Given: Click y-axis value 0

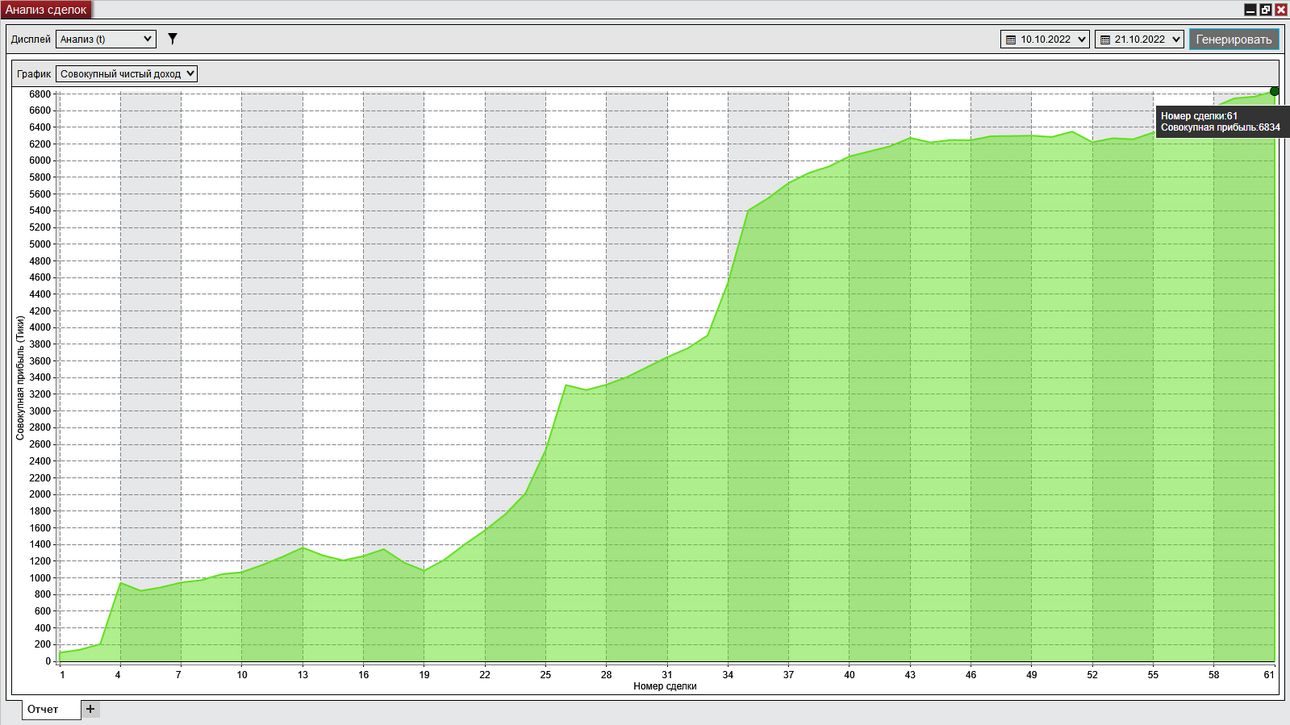Looking at the screenshot, I should tap(48, 661).
